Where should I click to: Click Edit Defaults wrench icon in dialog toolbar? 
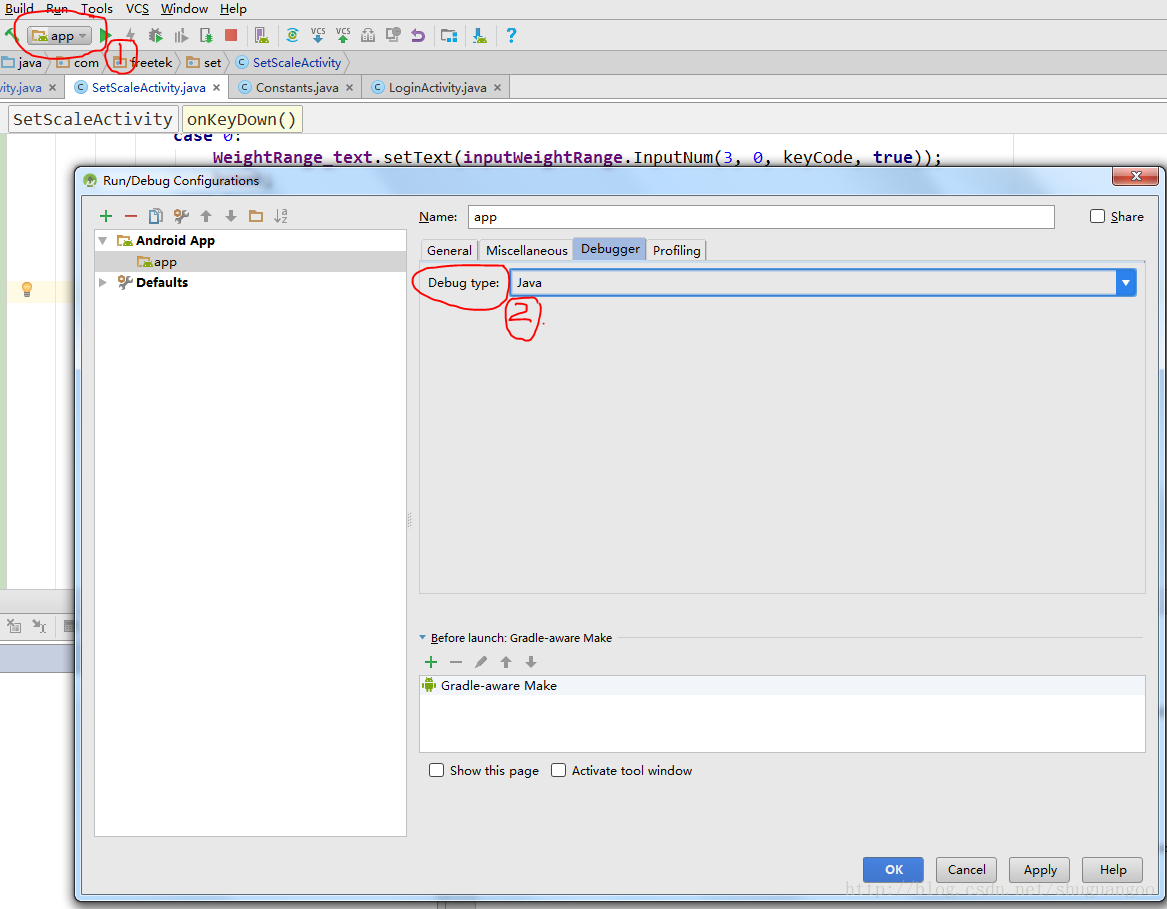pyautogui.click(x=181, y=216)
